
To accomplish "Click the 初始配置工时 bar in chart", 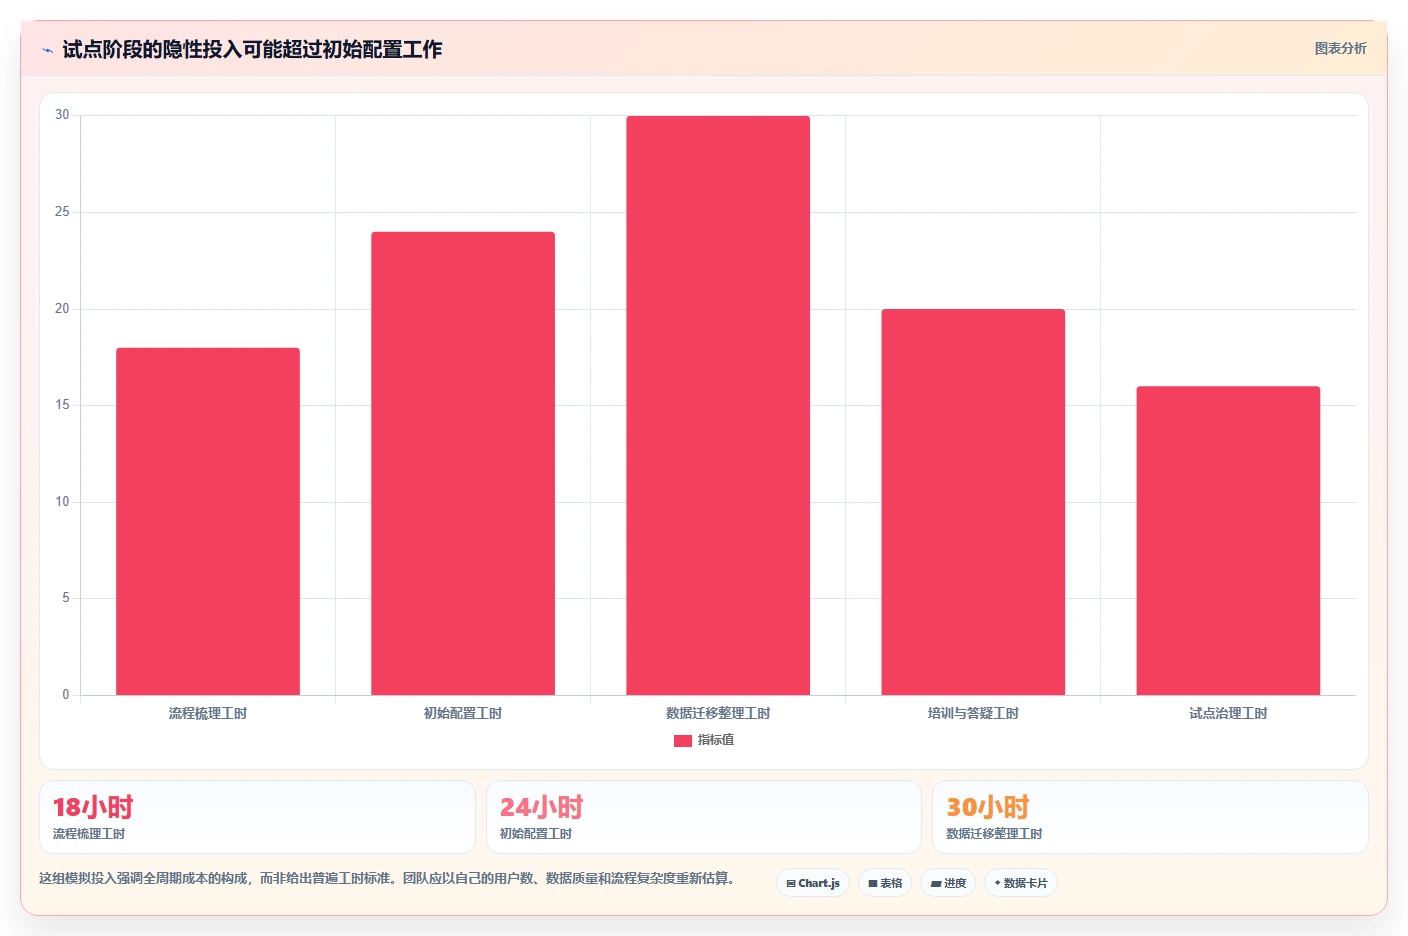I will [x=463, y=463].
